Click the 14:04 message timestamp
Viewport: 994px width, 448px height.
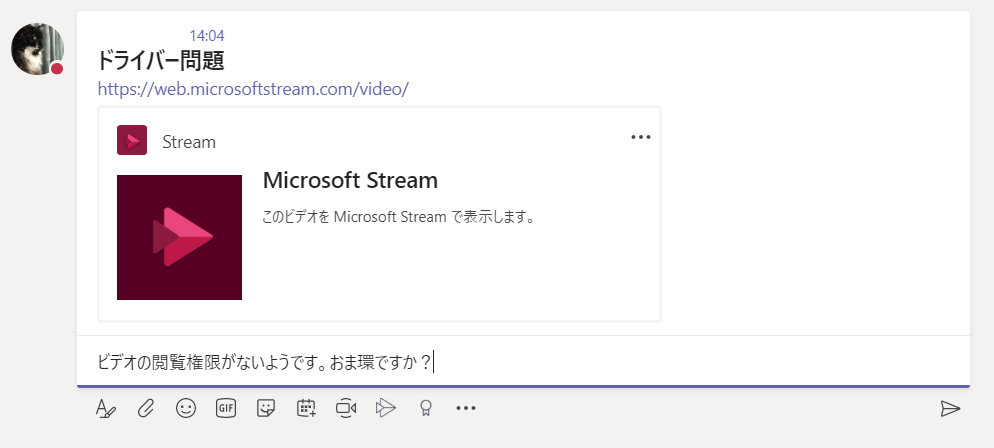point(207,36)
